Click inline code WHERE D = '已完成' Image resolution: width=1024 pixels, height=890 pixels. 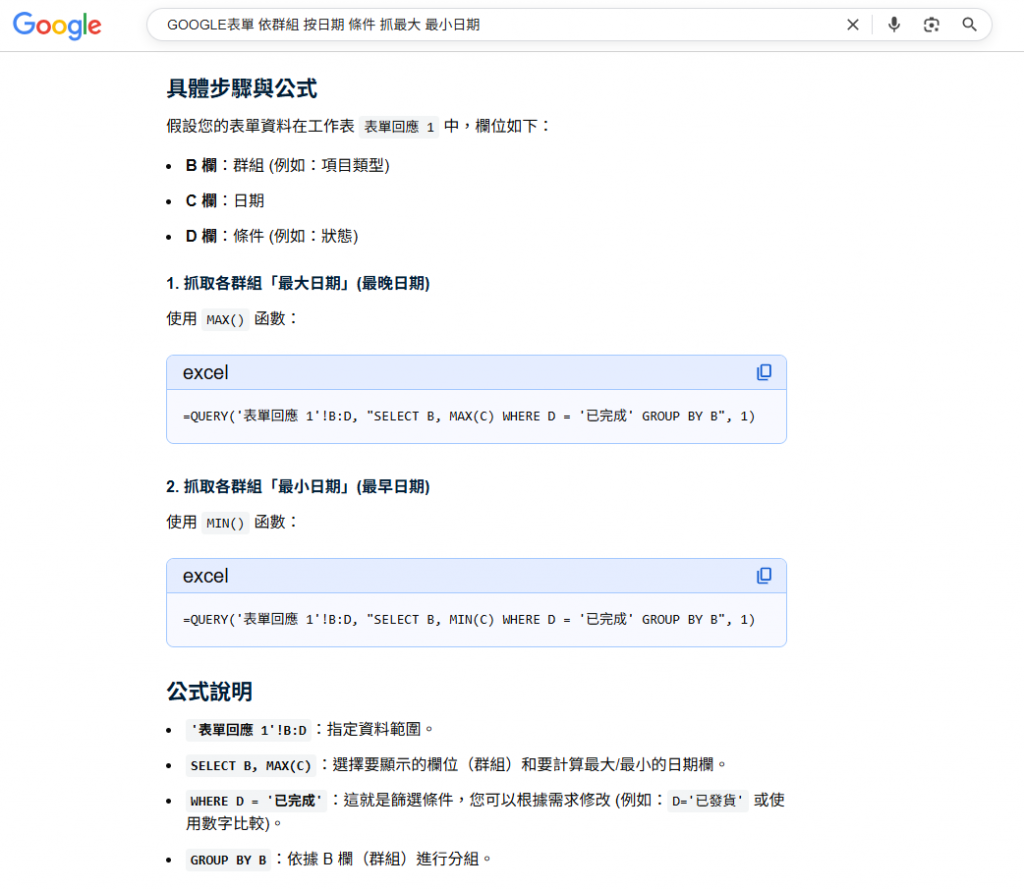click(x=256, y=801)
